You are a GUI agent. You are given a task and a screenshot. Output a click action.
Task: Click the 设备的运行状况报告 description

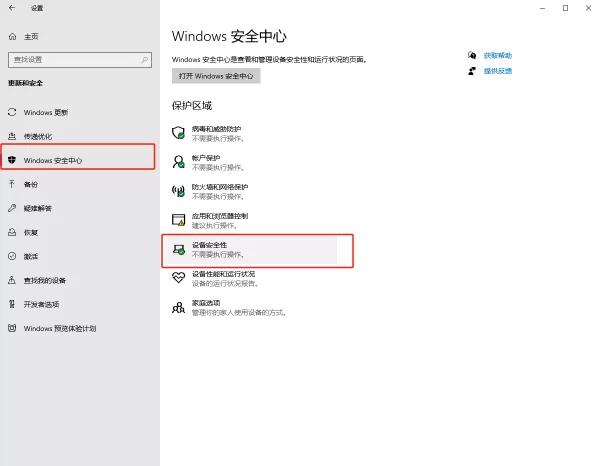coord(225,284)
